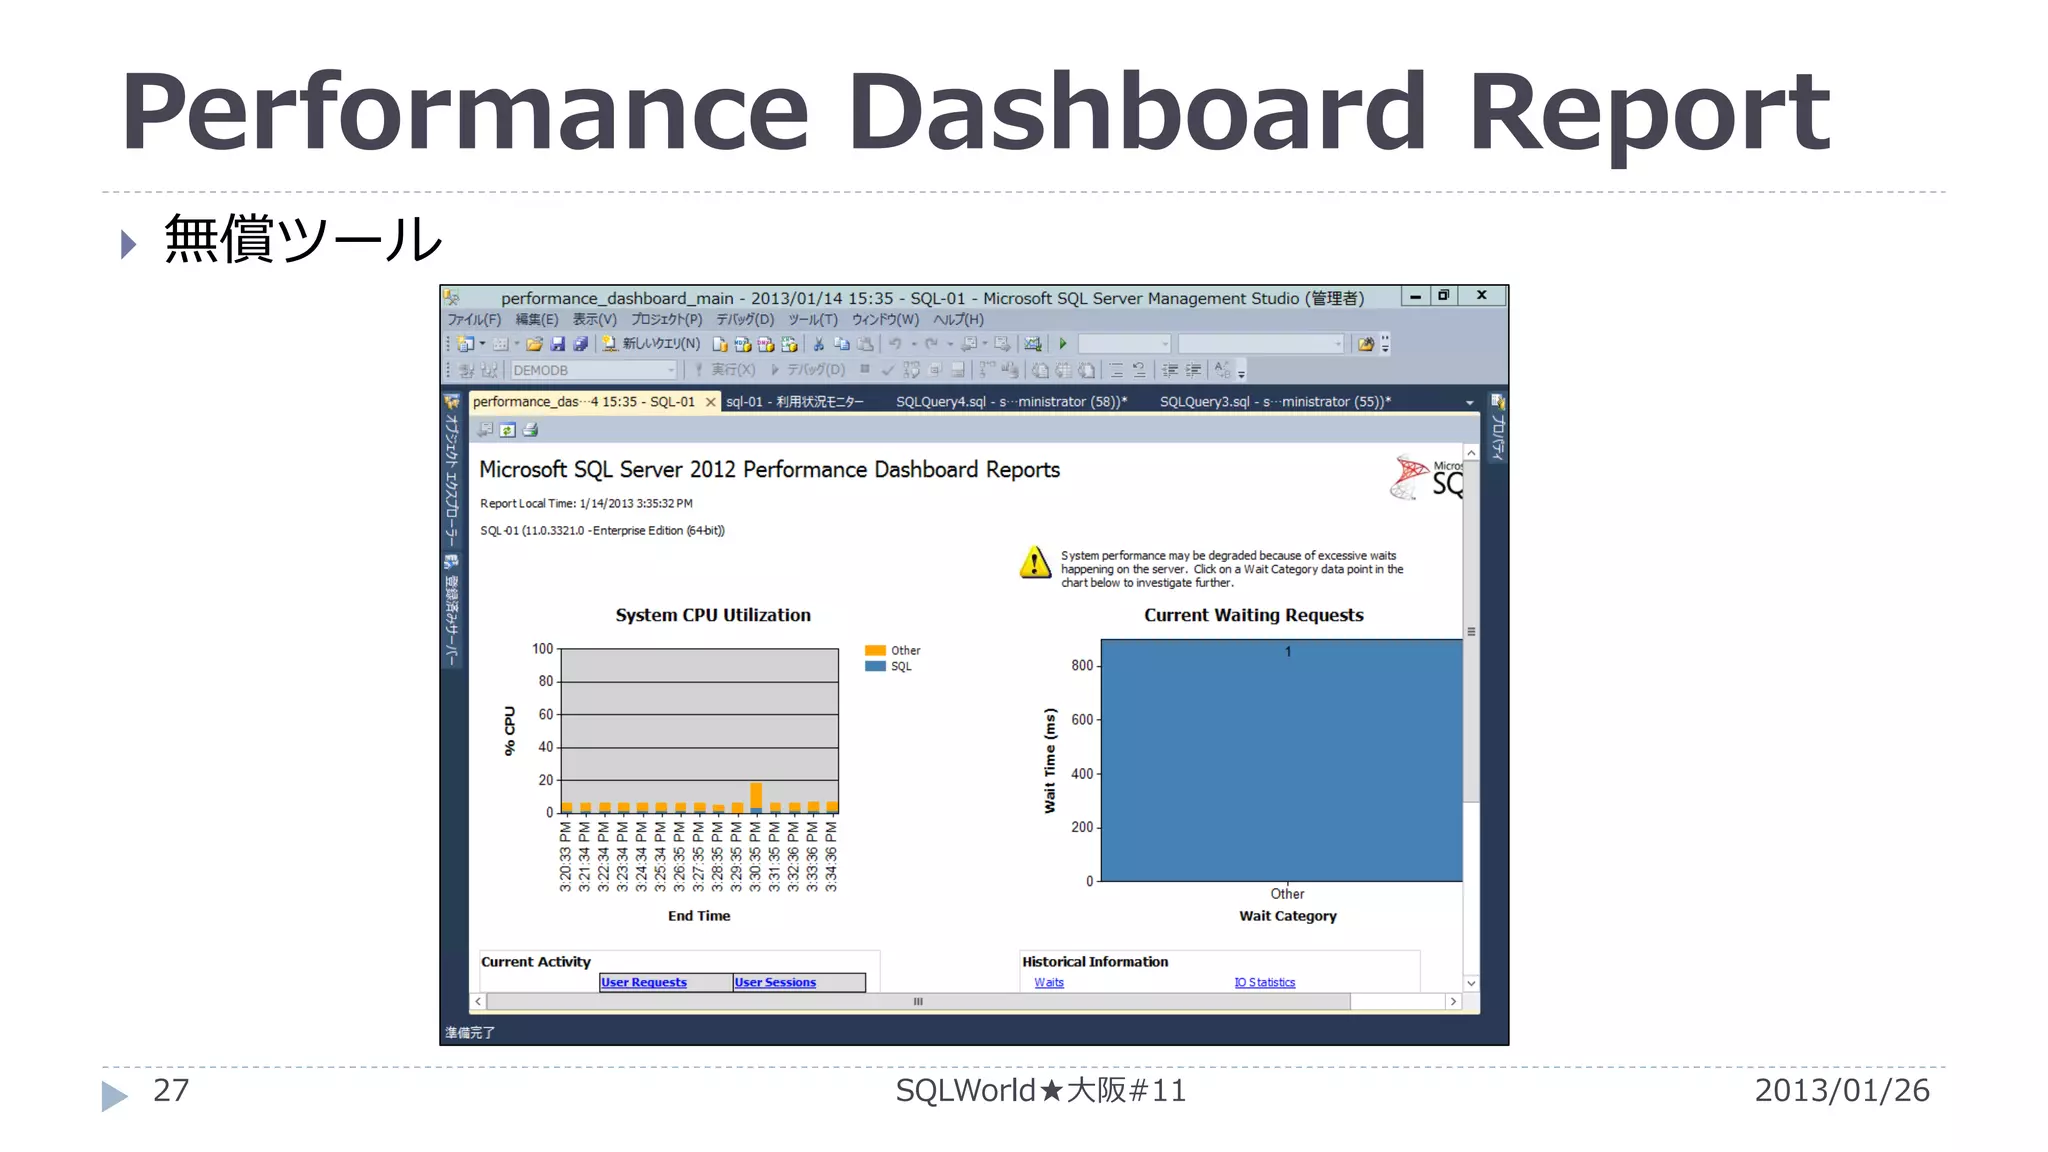Open the 編集(E) menu
The height and width of the screenshot is (1152, 2048).
coord(537,320)
